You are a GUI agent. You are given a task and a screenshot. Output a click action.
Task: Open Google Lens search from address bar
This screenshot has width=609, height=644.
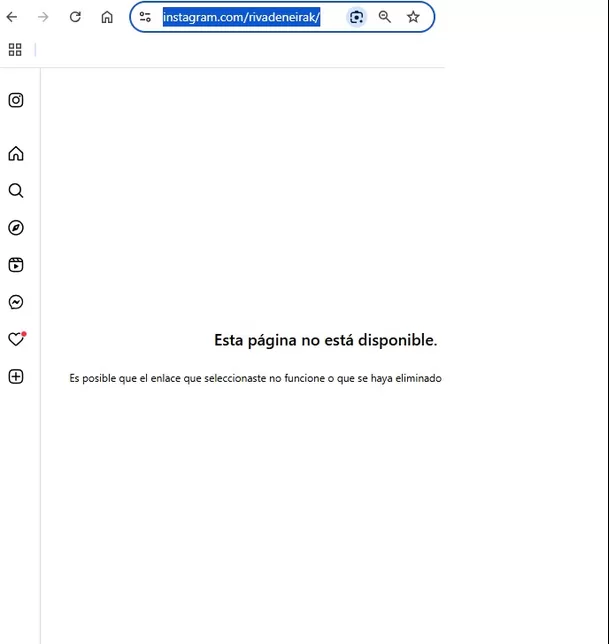(356, 17)
